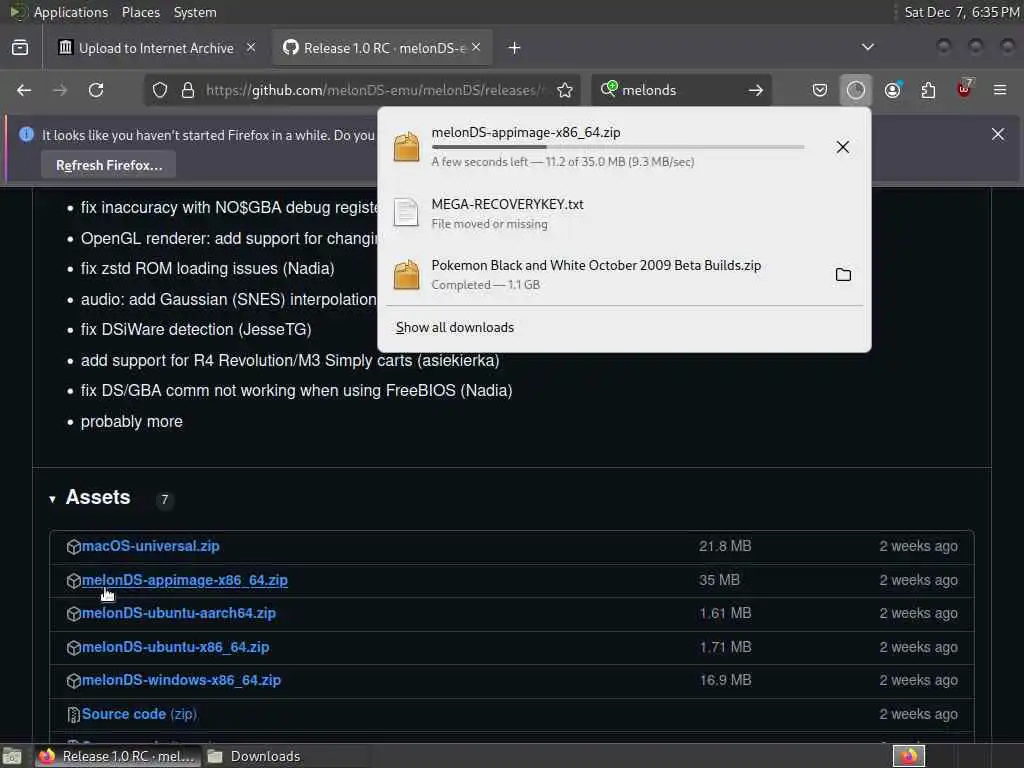This screenshot has height=768, width=1024.
Task: Click the melonDS-appimage-x86_64.zip file icon in downloads
Action: point(406,146)
